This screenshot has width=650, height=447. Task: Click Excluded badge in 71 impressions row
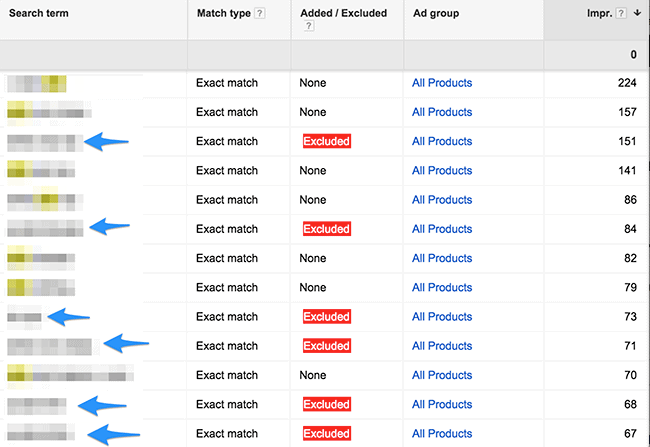click(x=327, y=346)
